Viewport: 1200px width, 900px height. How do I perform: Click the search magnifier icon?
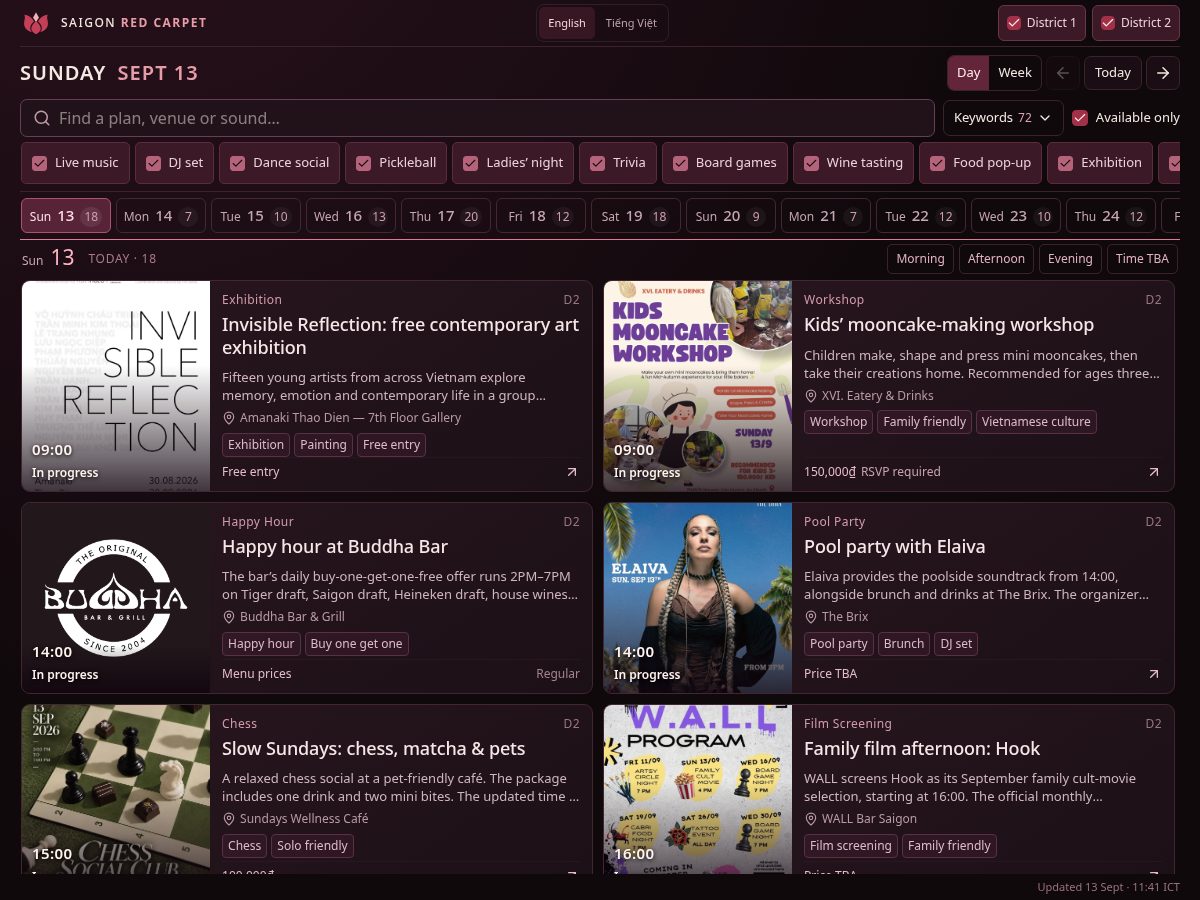click(x=42, y=118)
